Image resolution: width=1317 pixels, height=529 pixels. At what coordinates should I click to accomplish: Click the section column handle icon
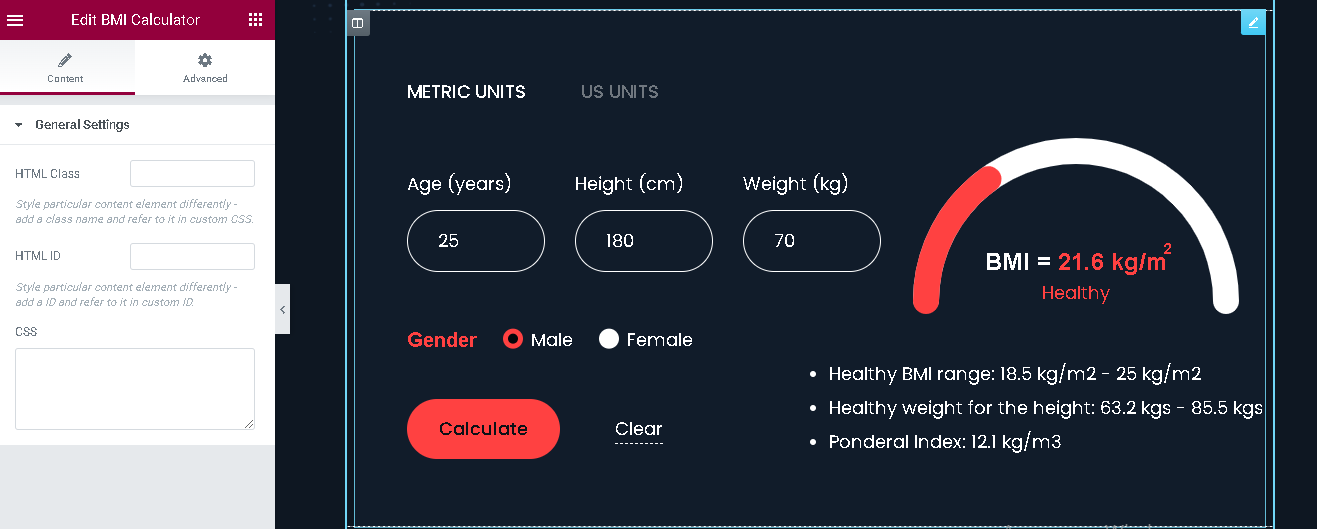(x=358, y=23)
